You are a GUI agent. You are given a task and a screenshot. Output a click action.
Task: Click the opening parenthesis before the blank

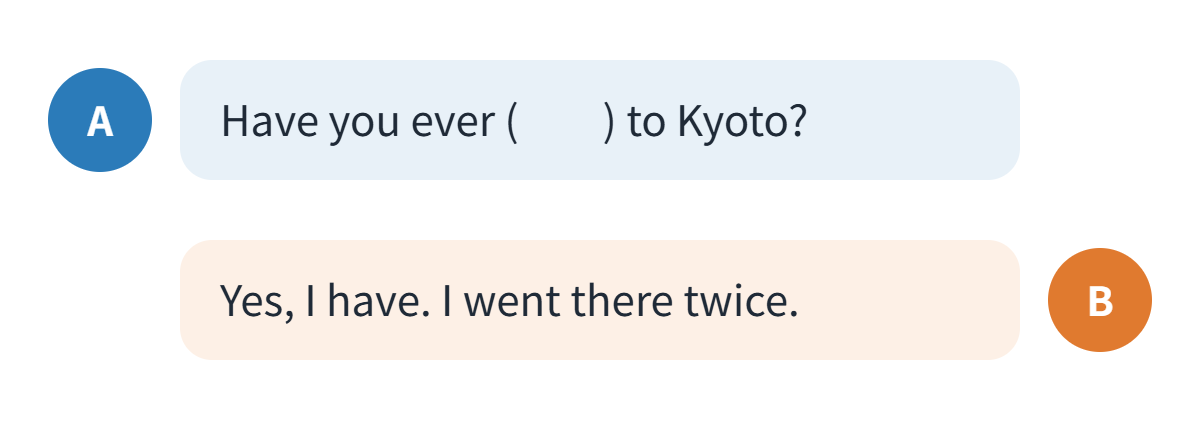coord(511,123)
